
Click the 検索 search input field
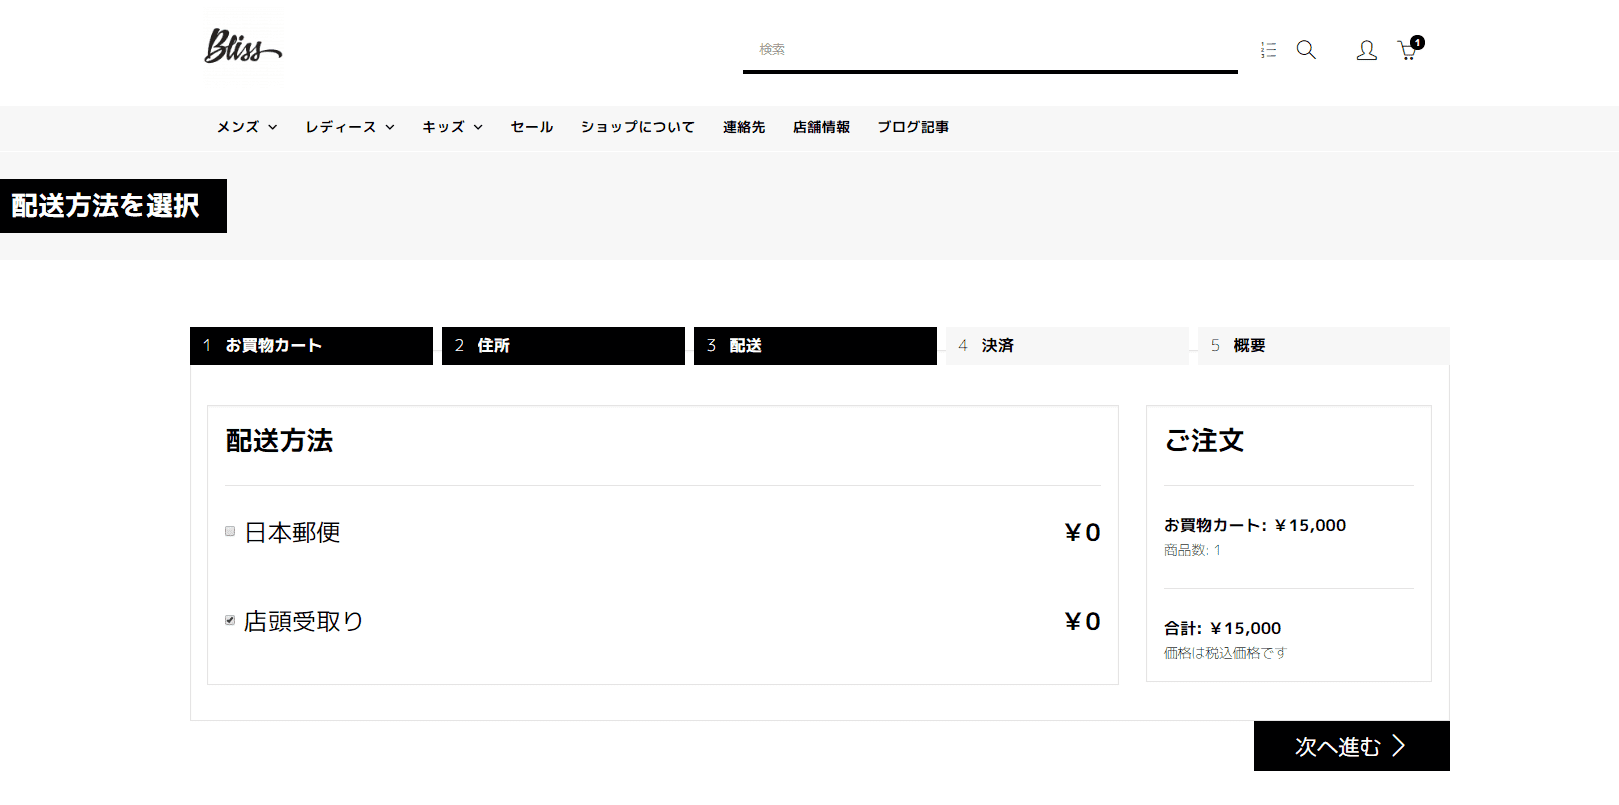pyautogui.click(x=990, y=49)
